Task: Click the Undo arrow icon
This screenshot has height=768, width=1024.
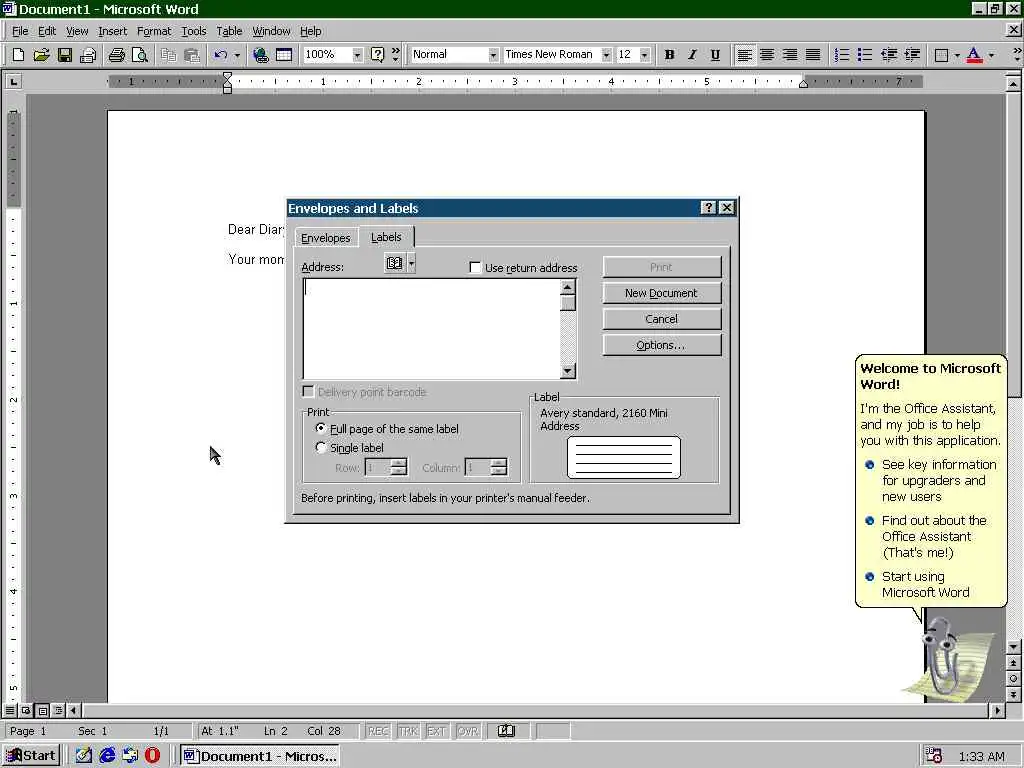Action: tap(220, 55)
